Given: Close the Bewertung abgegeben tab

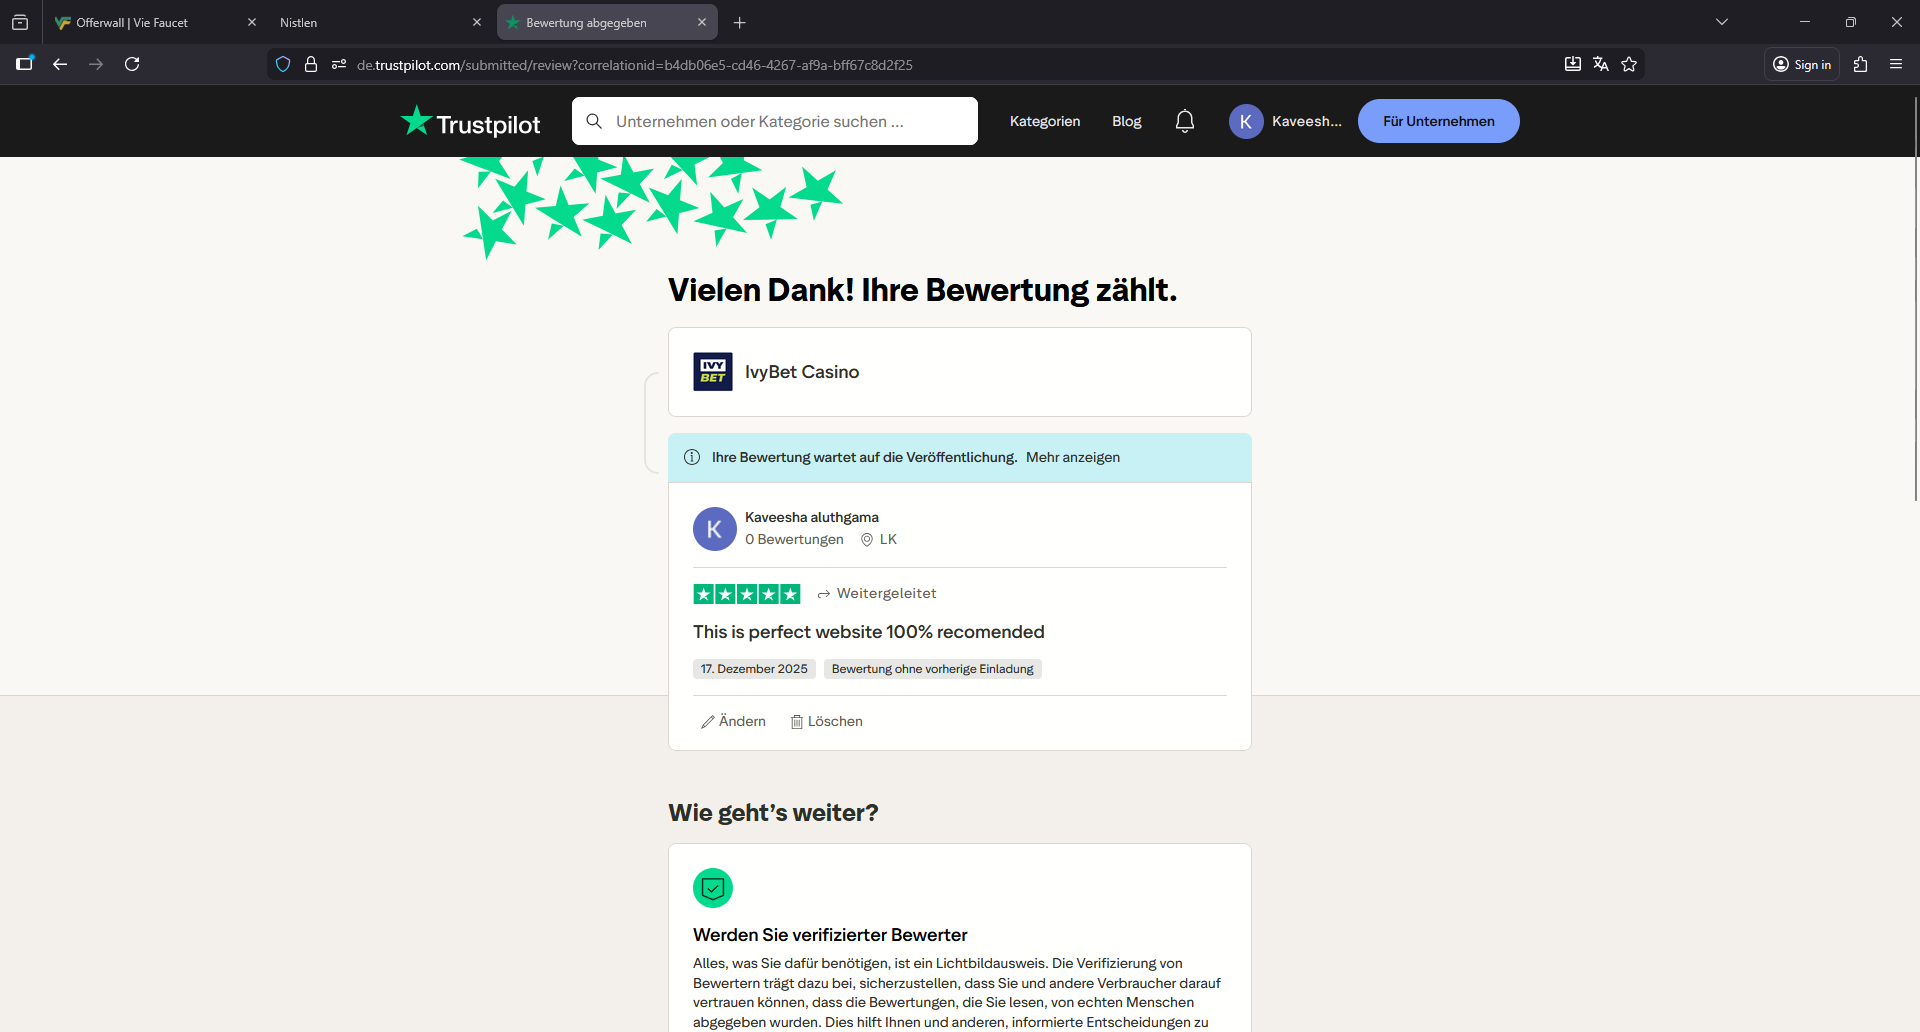Looking at the screenshot, I should [702, 22].
